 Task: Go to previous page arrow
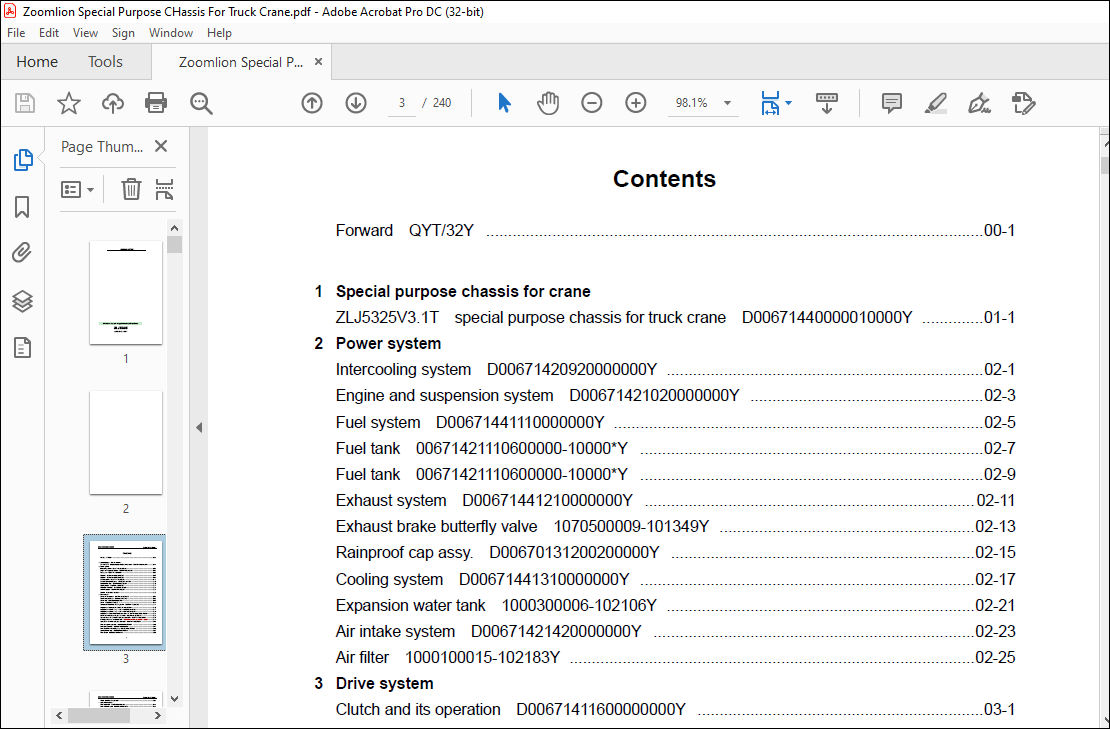(311, 103)
